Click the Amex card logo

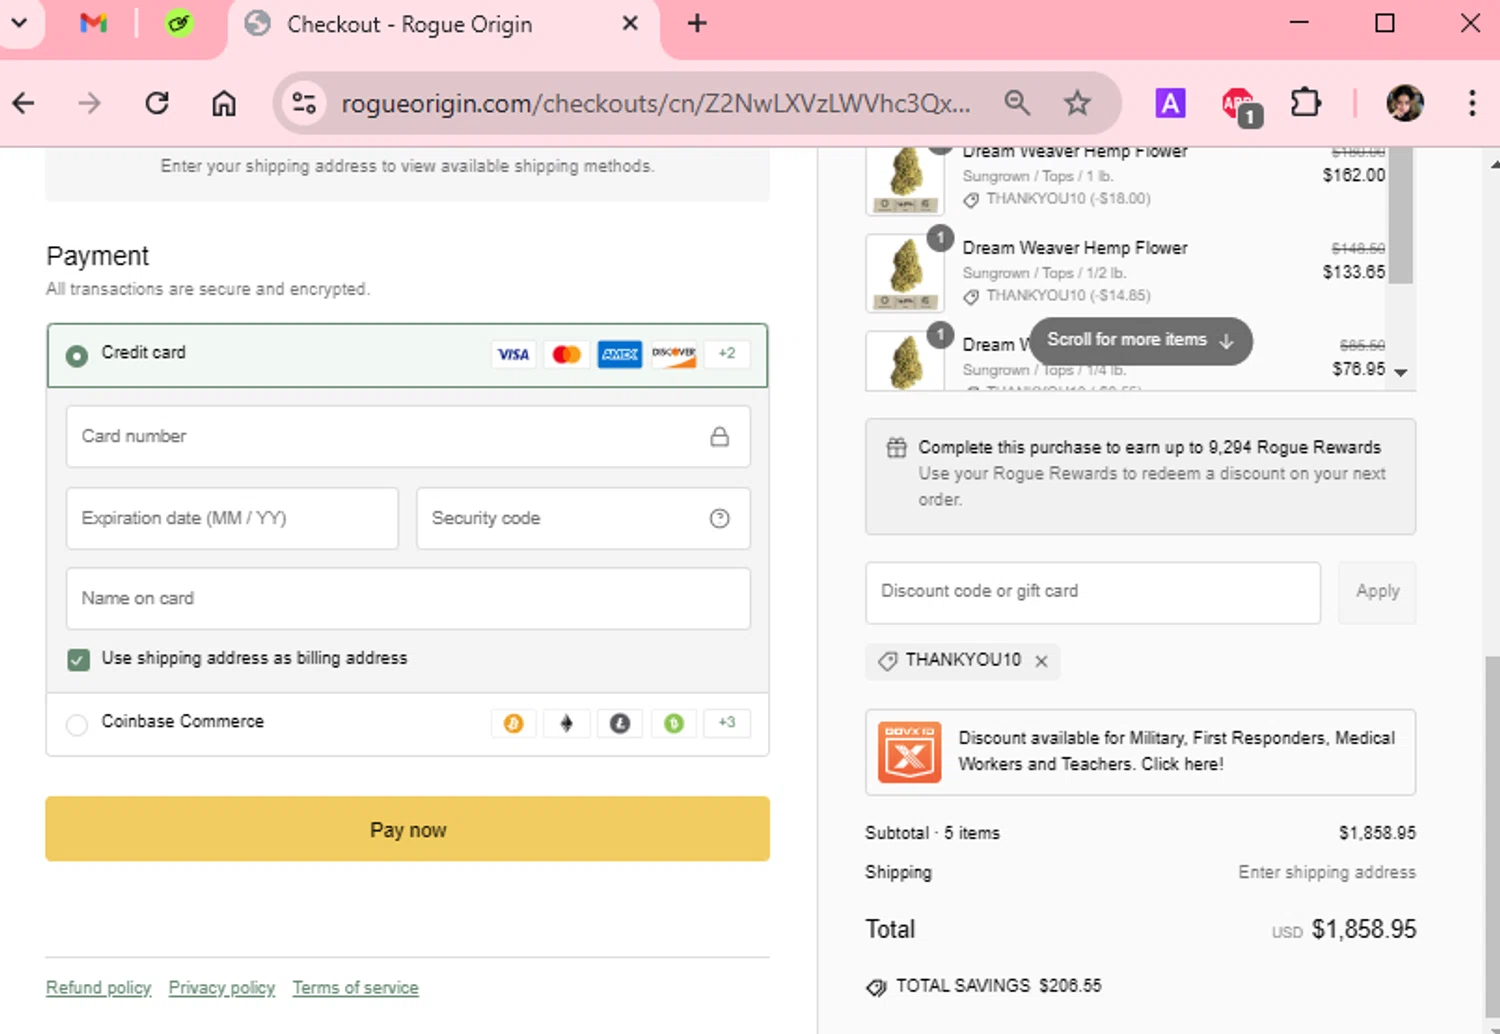(x=620, y=354)
